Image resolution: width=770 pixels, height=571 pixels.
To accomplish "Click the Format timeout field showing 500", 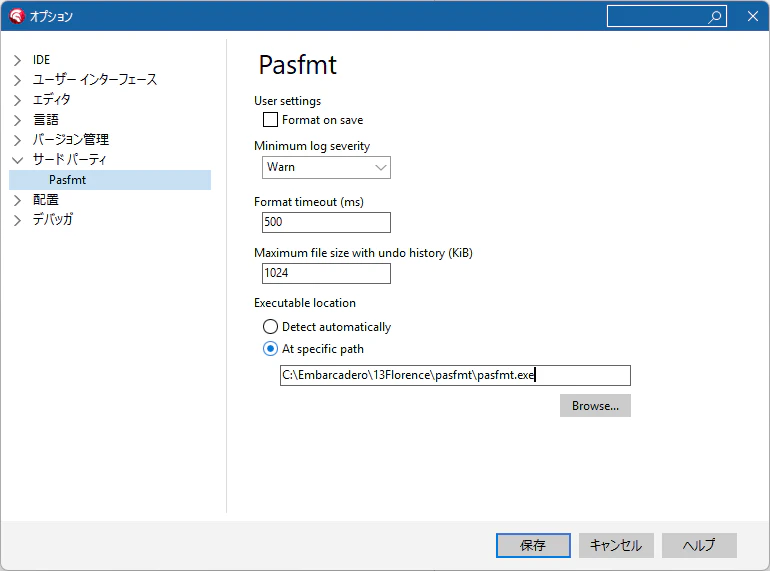I will [326, 222].
